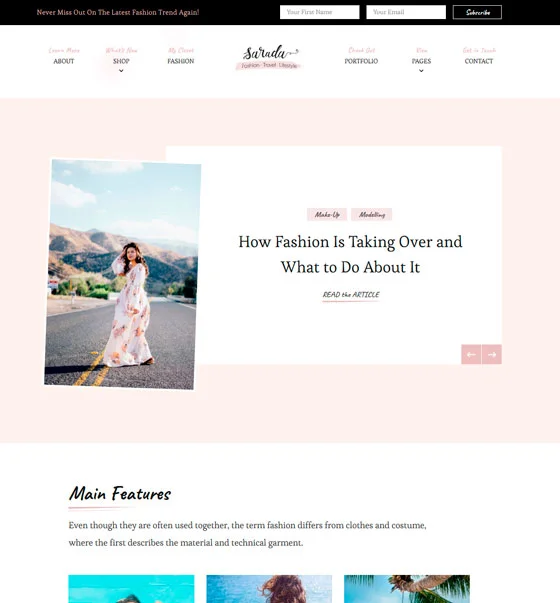Click the next slide arrow button

pos(492,354)
